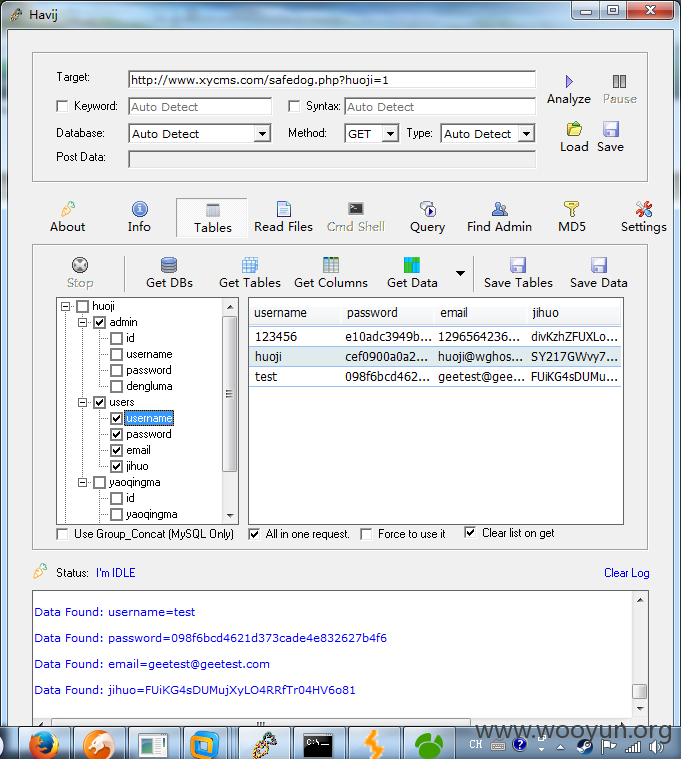Viewport: 681px width, 759px height.
Task: Click the Target URL field
Action: (332, 80)
